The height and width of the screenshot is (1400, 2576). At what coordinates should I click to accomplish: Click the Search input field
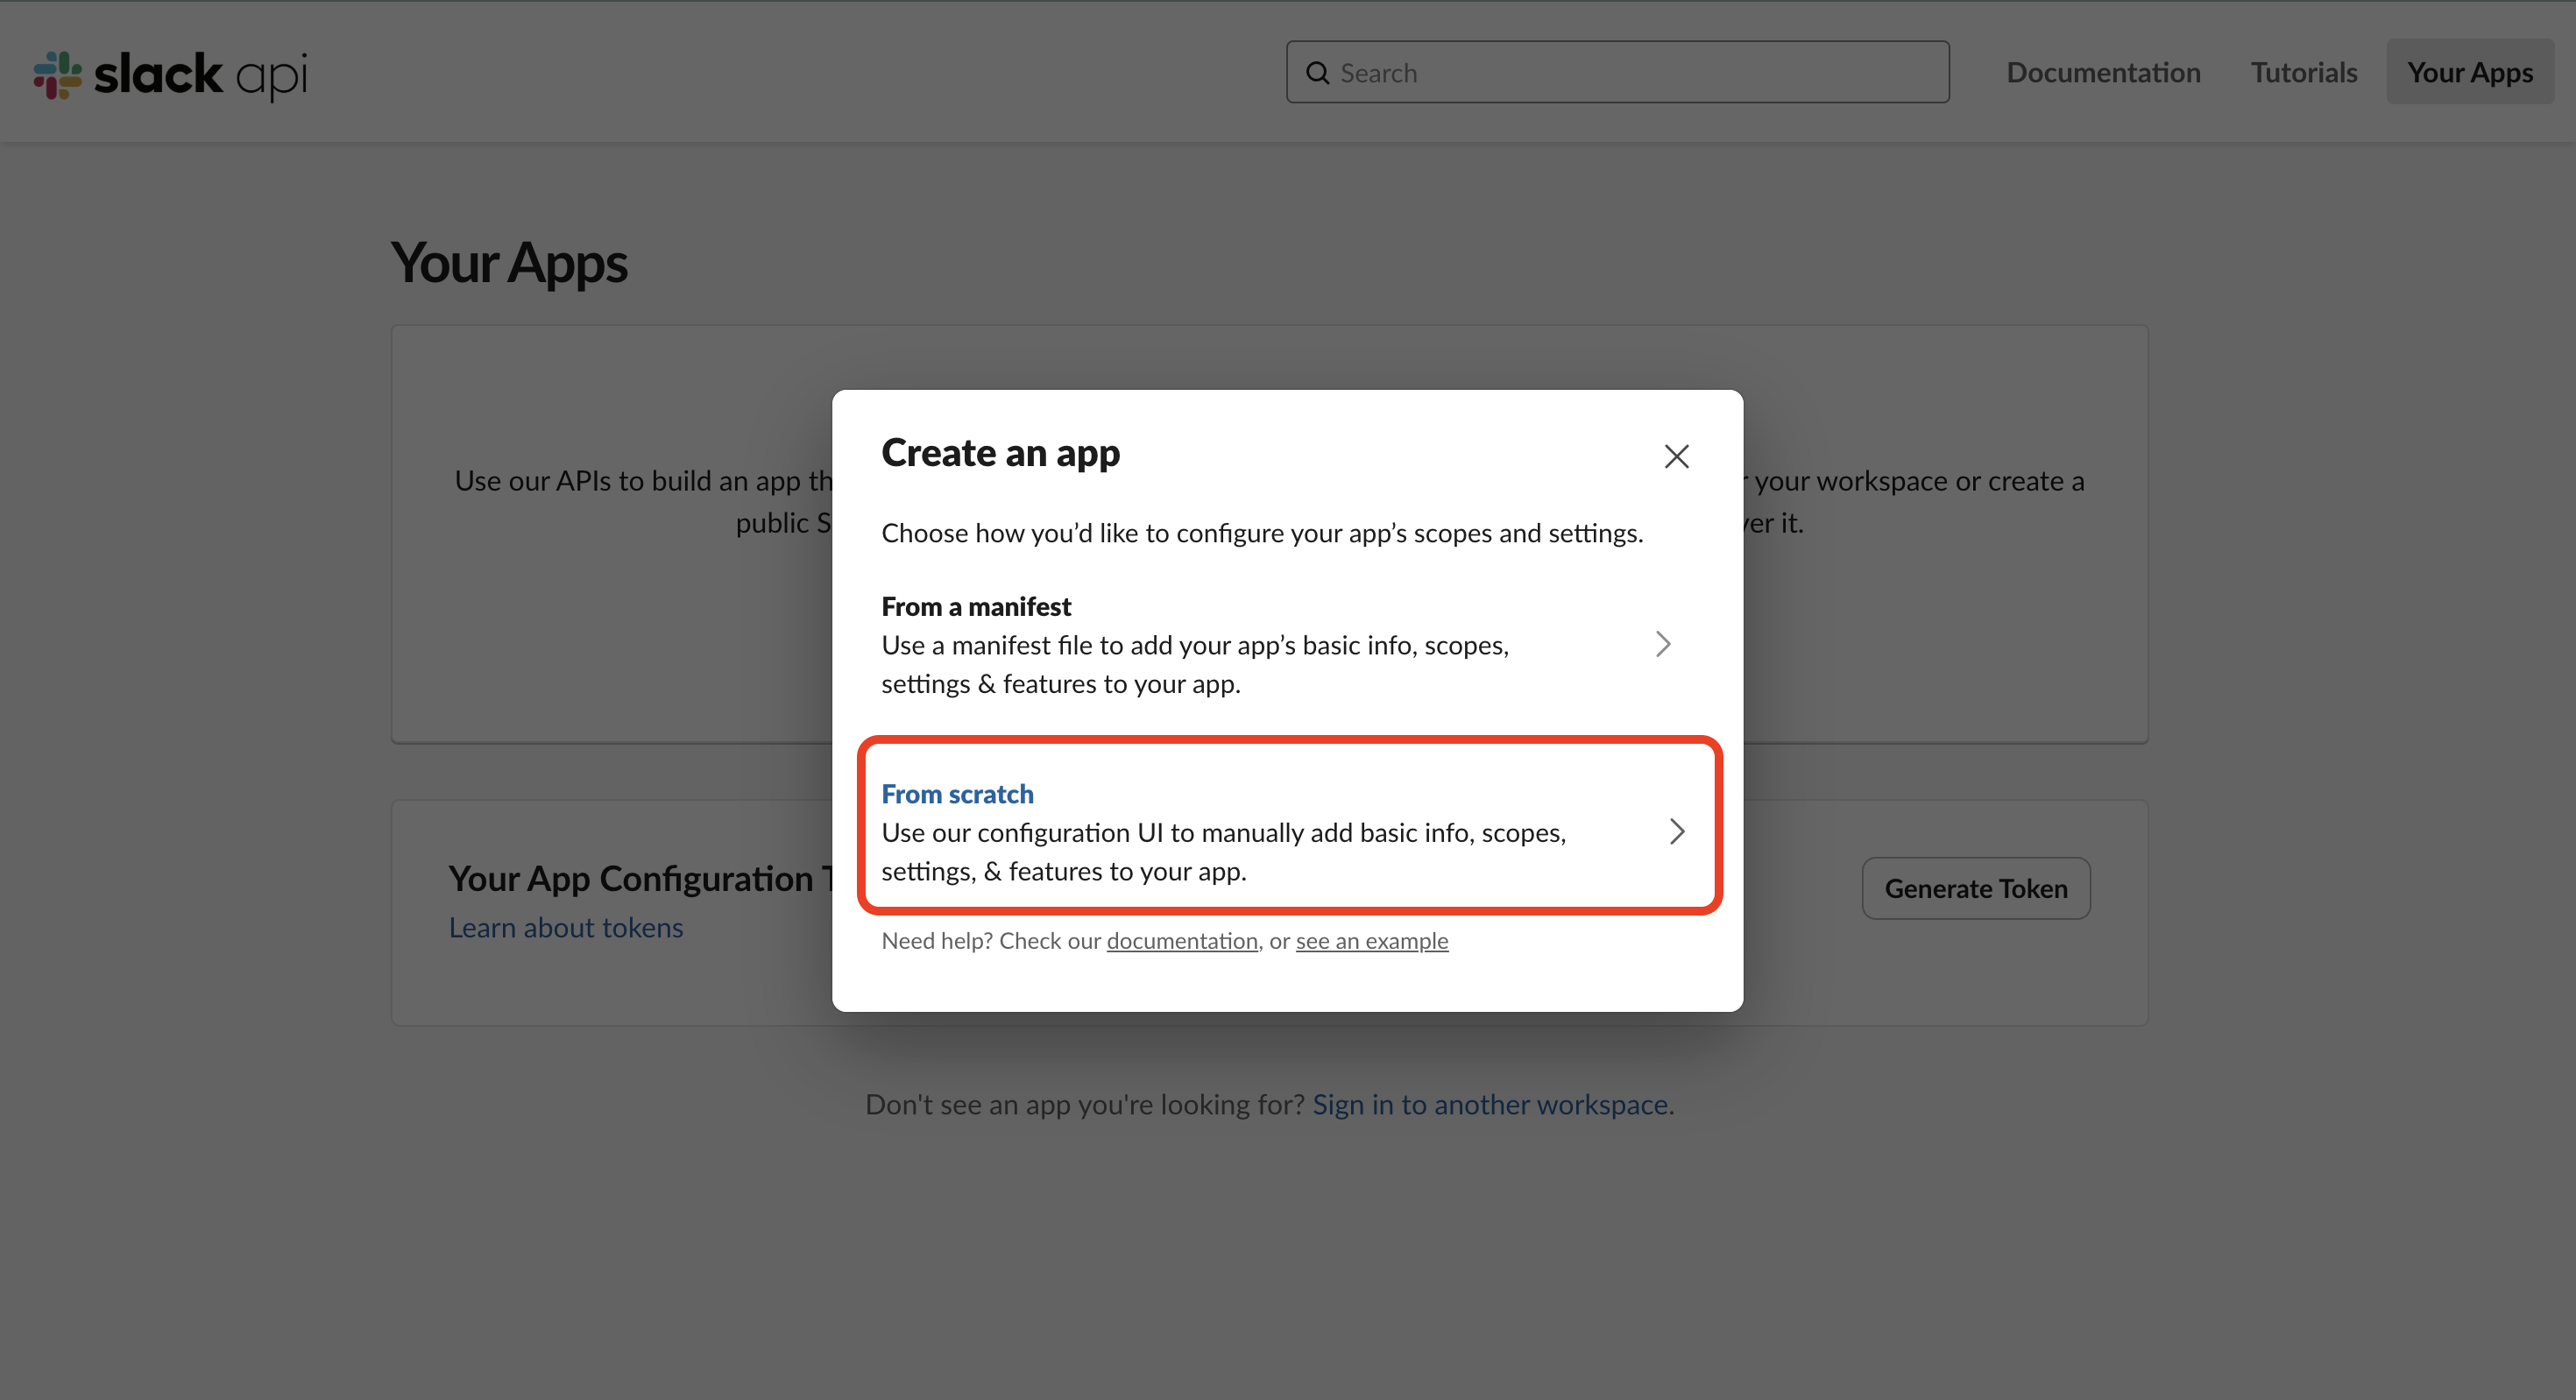(x=1618, y=72)
